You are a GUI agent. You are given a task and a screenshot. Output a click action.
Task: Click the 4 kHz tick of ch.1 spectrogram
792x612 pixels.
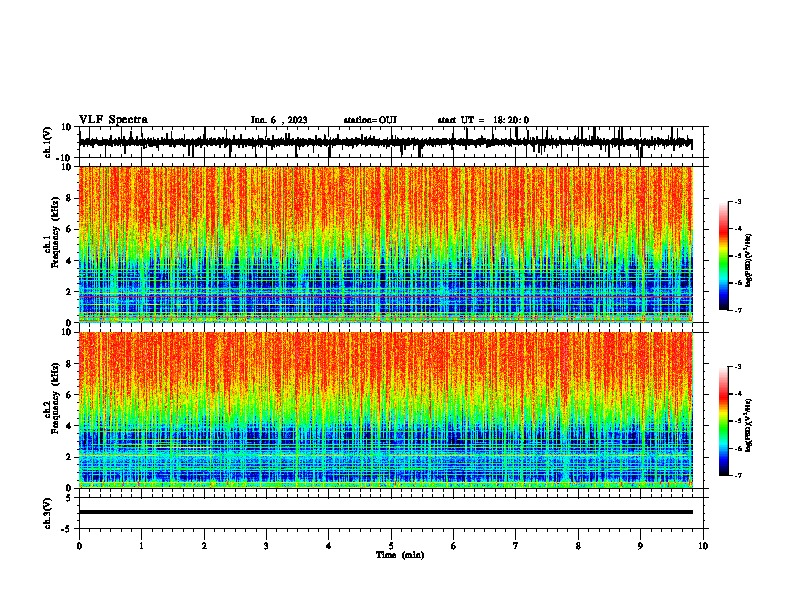coord(69,261)
